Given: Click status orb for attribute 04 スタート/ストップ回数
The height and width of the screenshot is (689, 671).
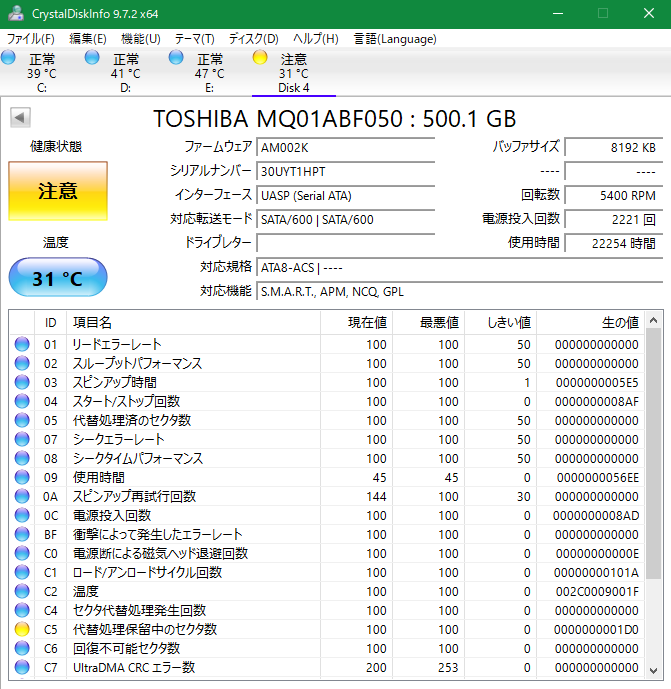Looking at the screenshot, I should click(x=22, y=401).
